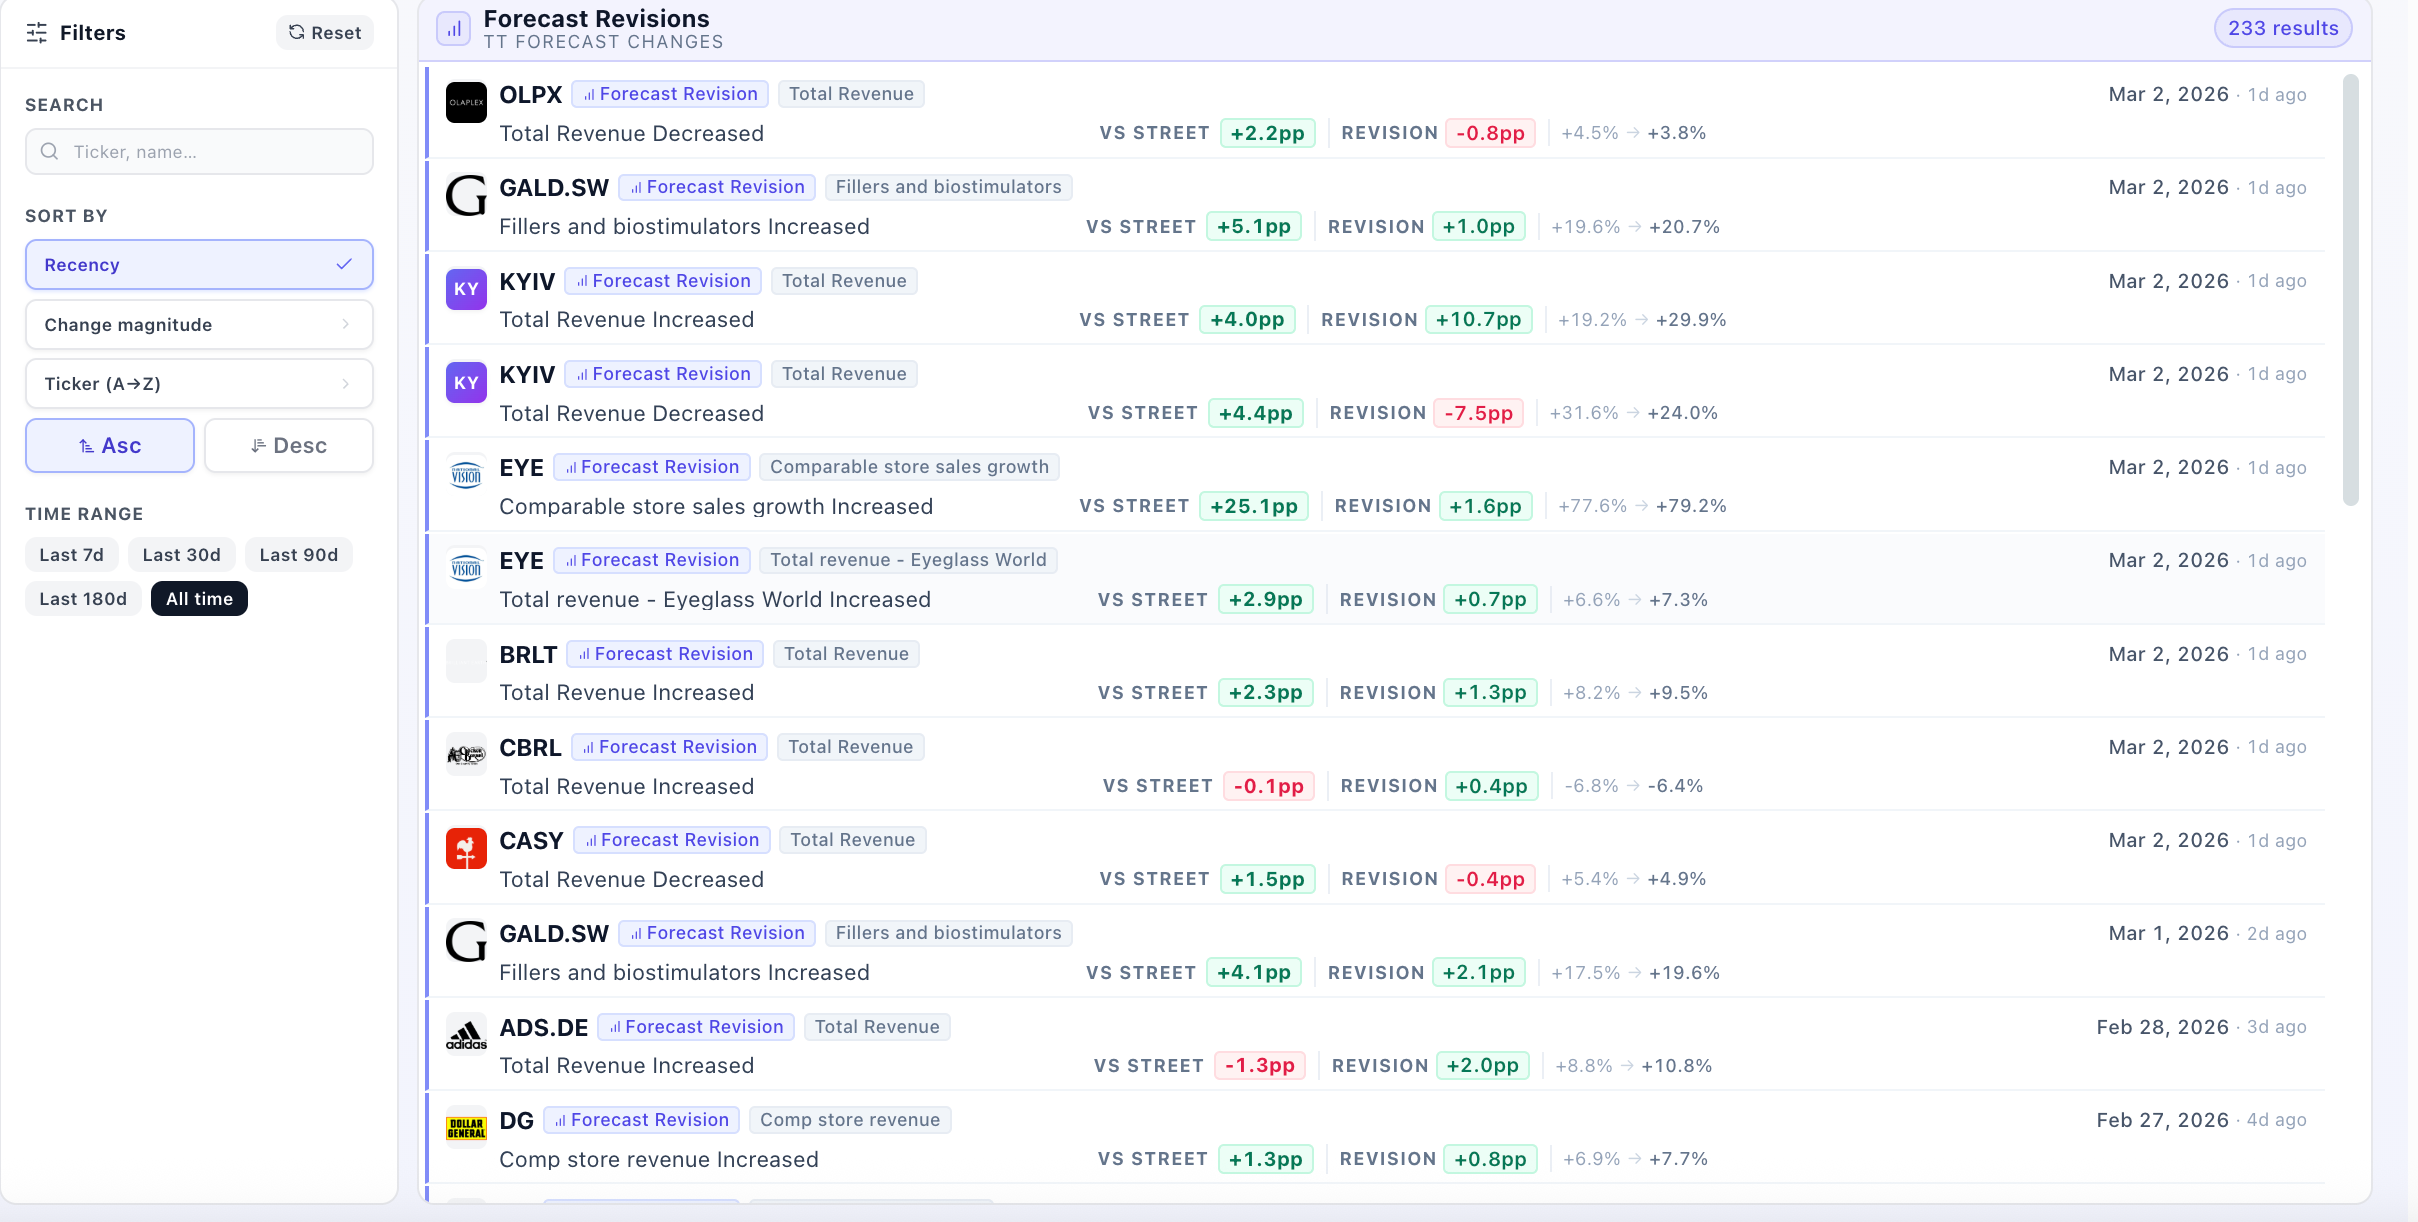Open Ticker (A→Z) sort option chevron
Screen dimensions: 2418x1222
[346, 384]
